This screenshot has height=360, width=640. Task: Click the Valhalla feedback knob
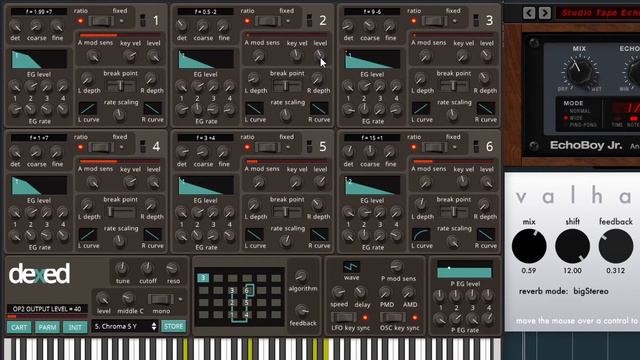pyautogui.click(x=616, y=246)
